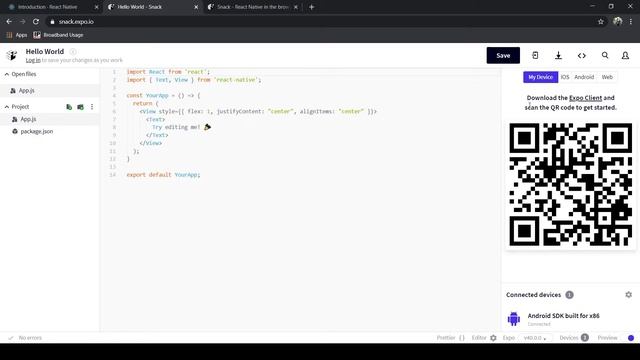Open the Apps bookmarks shortcut
The image size is (640, 360).
17,35
